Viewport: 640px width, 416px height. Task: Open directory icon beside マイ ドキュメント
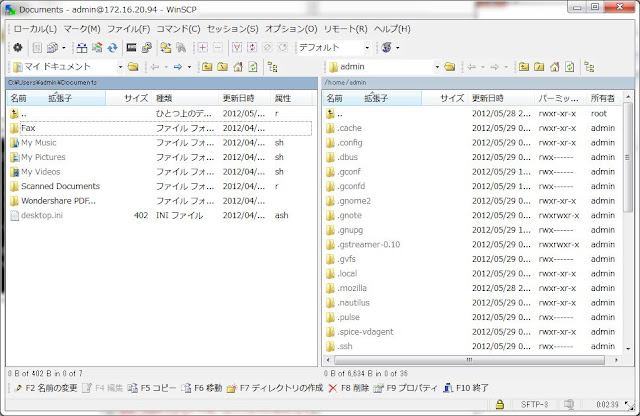coord(133,67)
